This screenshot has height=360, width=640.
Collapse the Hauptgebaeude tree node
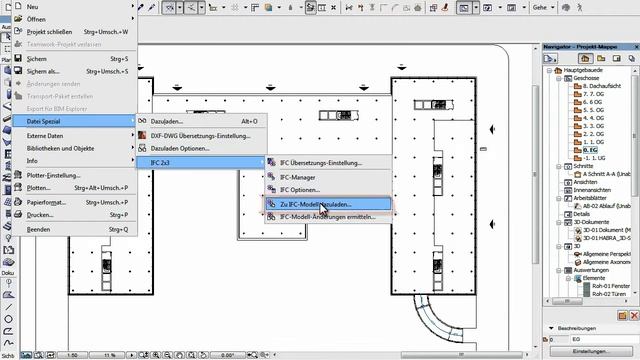point(549,70)
